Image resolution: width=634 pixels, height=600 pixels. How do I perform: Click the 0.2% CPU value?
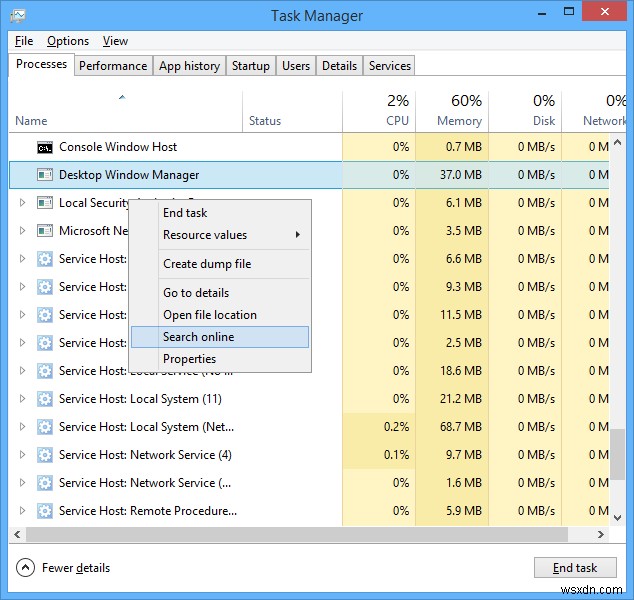pyautogui.click(x=396, y=427)
